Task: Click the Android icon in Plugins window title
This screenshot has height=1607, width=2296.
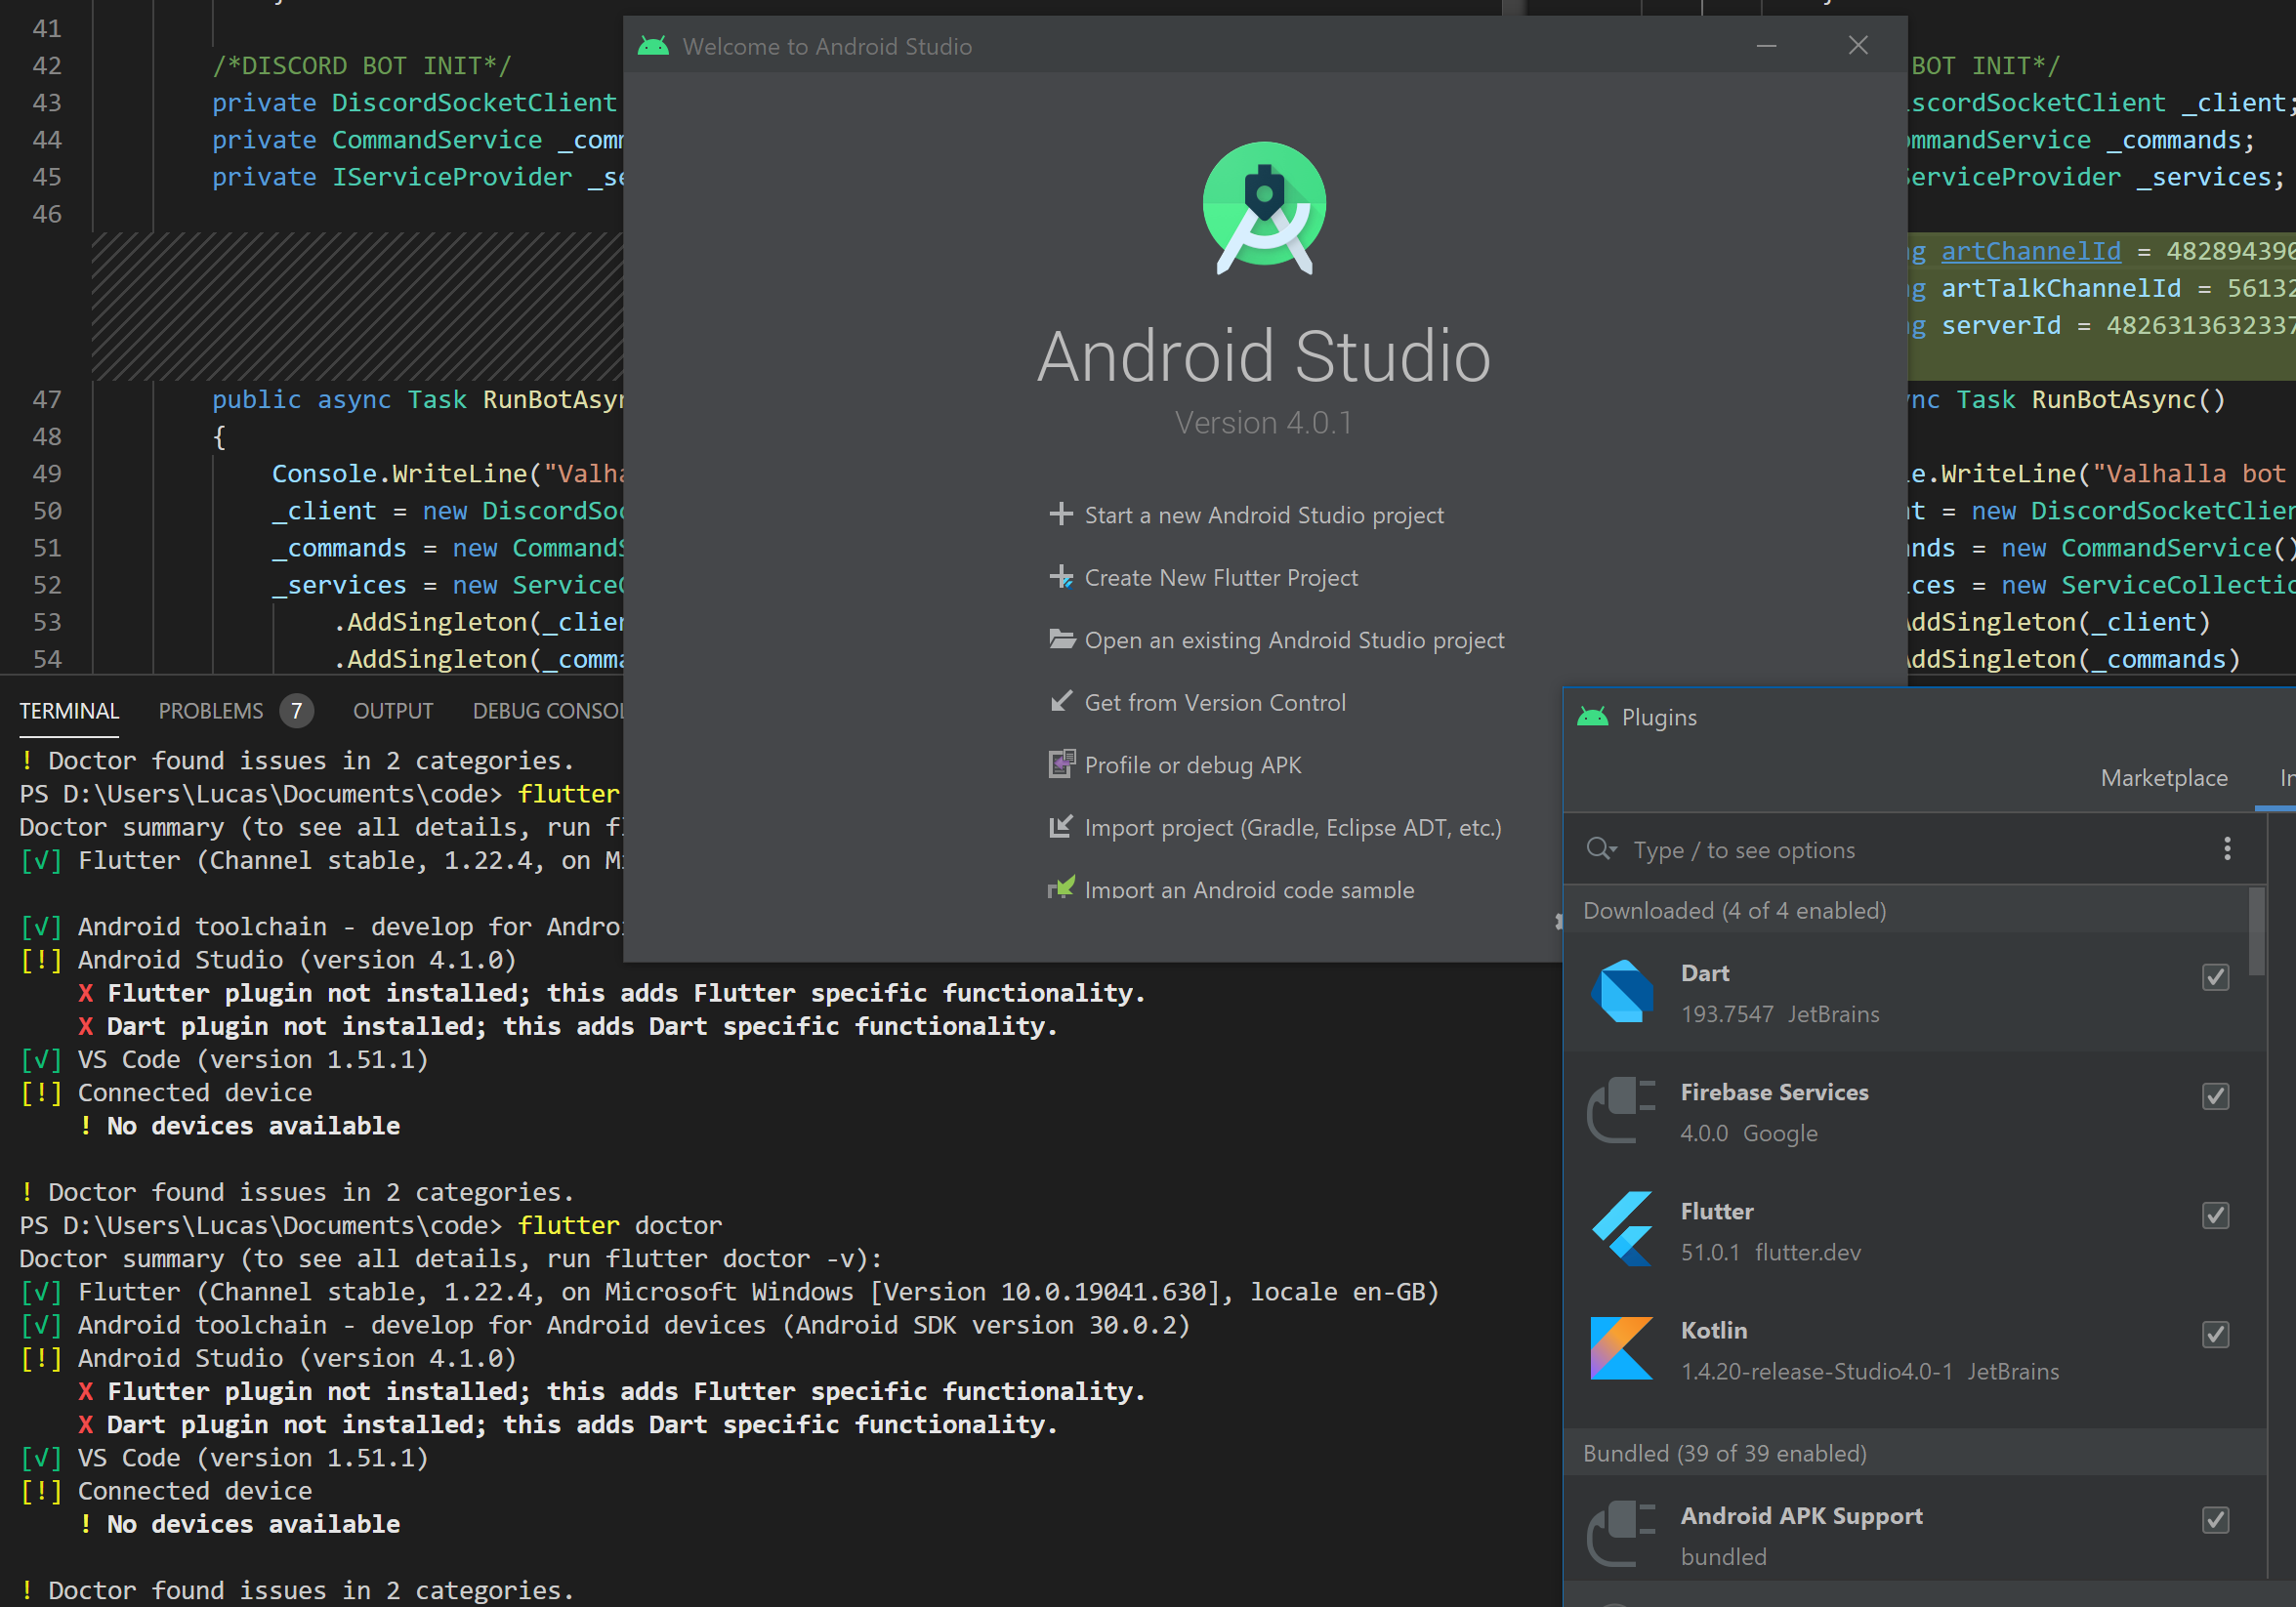Action: [x=1593, y=717]
